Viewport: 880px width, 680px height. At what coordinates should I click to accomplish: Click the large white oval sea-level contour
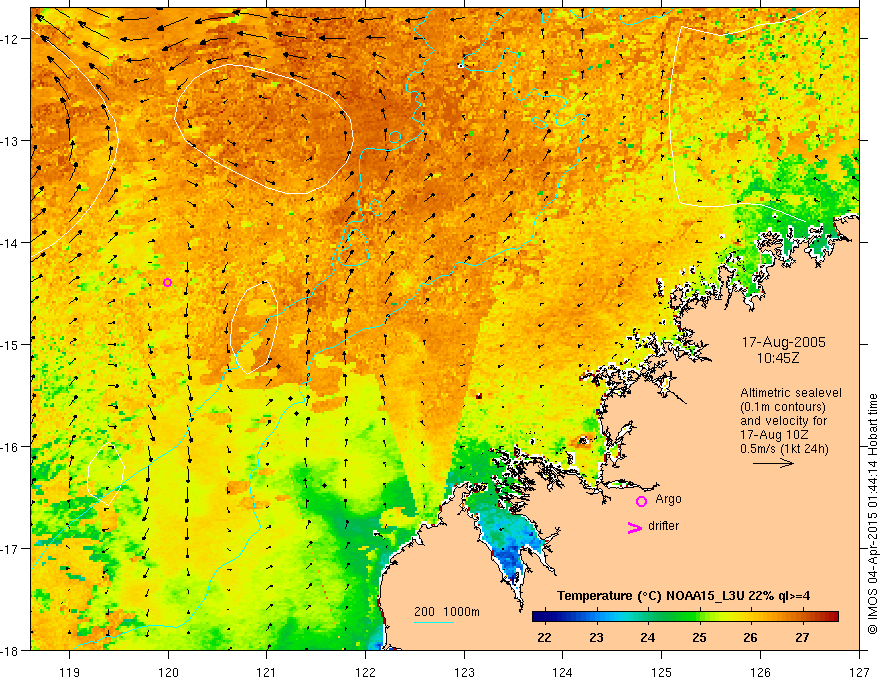pos(264,129)
